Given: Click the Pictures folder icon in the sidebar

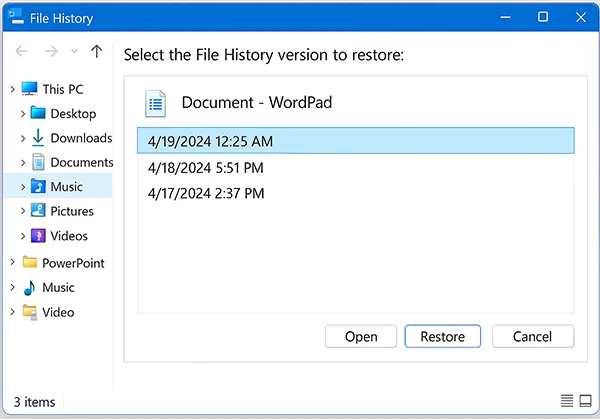Looking at the screenshot, I should pos(38,211).
